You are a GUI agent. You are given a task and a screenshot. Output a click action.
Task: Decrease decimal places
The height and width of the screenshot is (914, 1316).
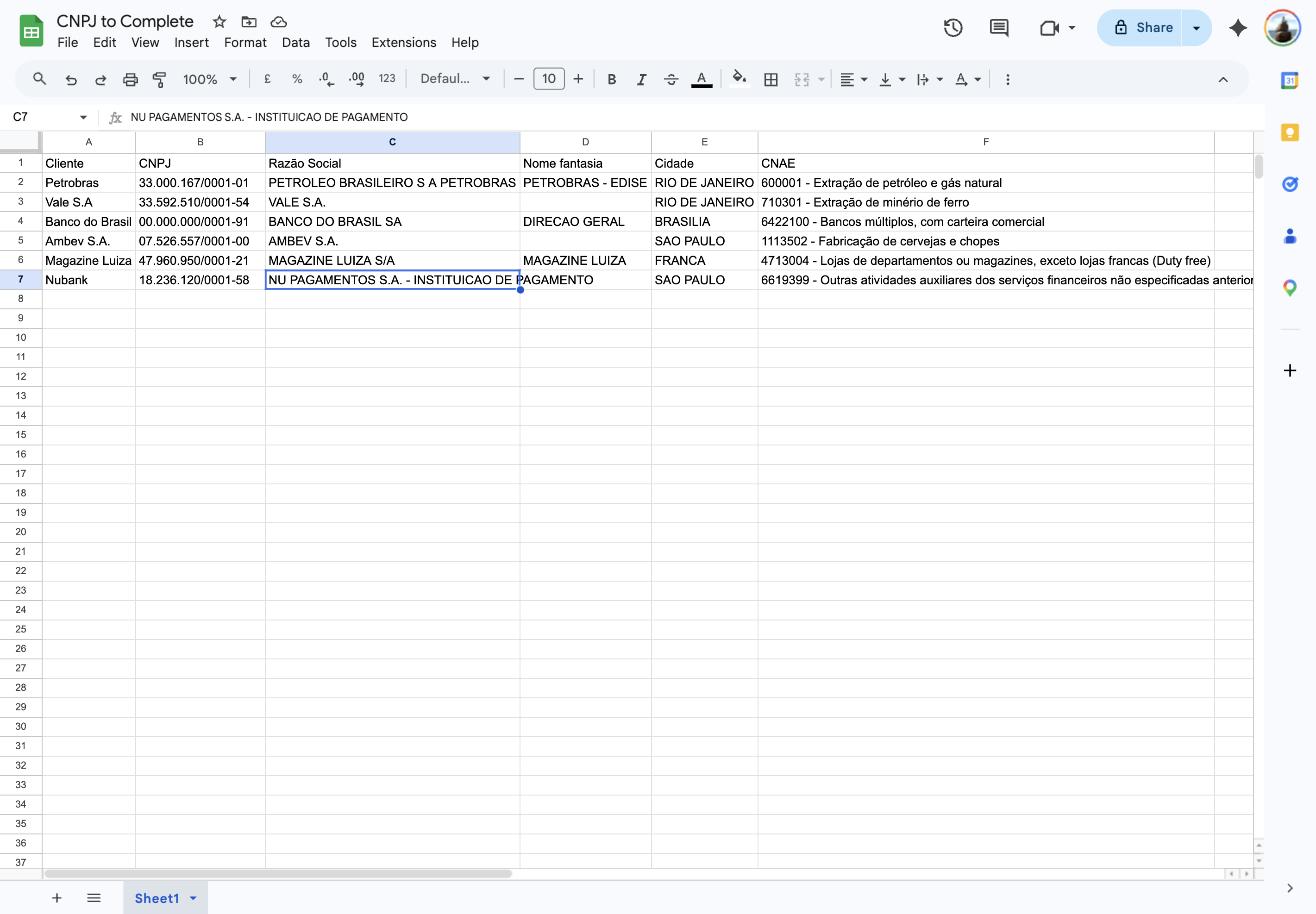point(326,79)
